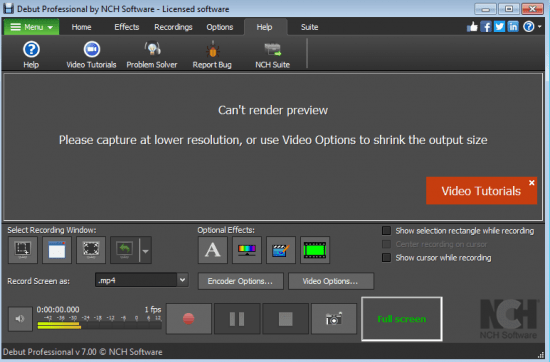Viewport: 550px width, 362px height.
Task: Enable Show selection rectangle while recording
Action: tap(387, 230)
